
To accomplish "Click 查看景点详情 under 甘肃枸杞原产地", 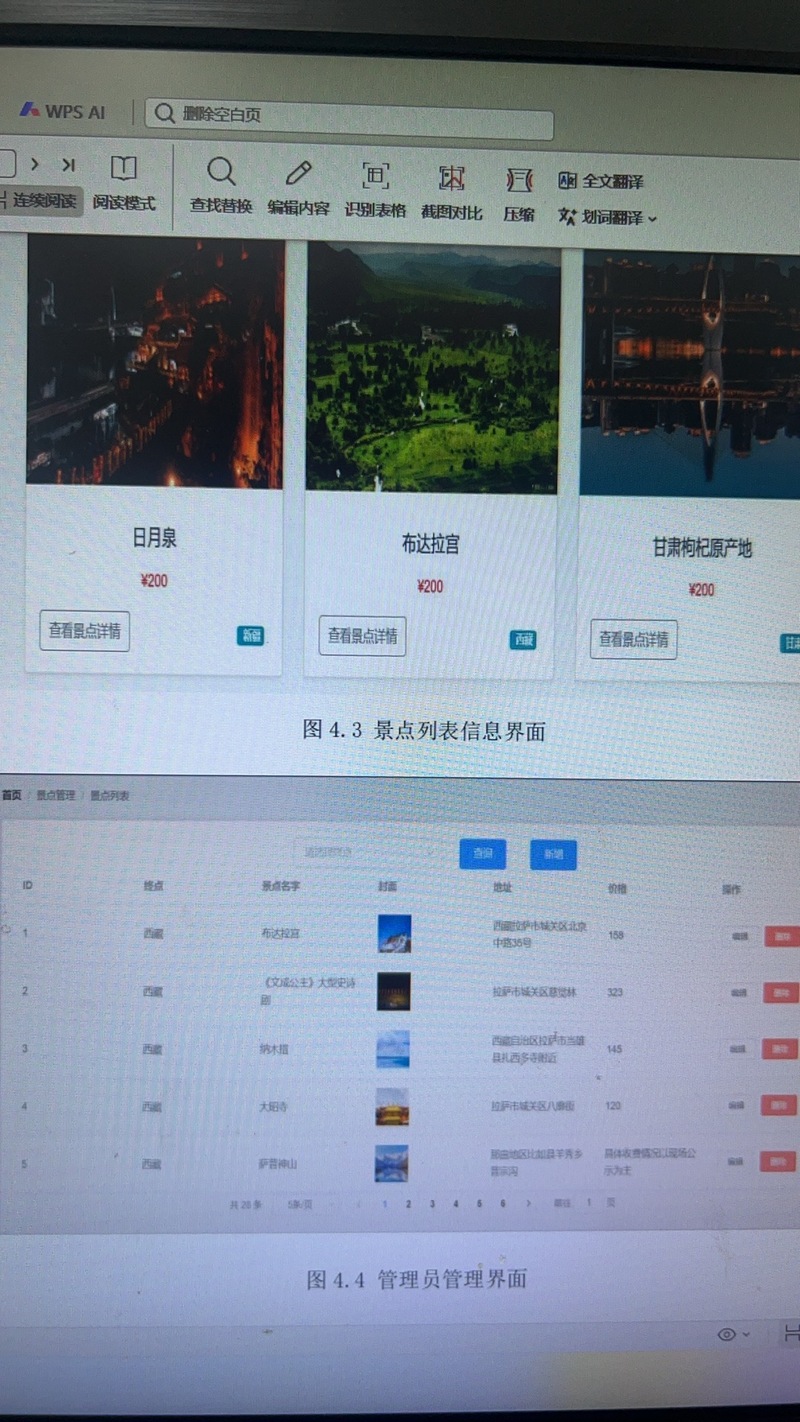I will click(633, 639).
